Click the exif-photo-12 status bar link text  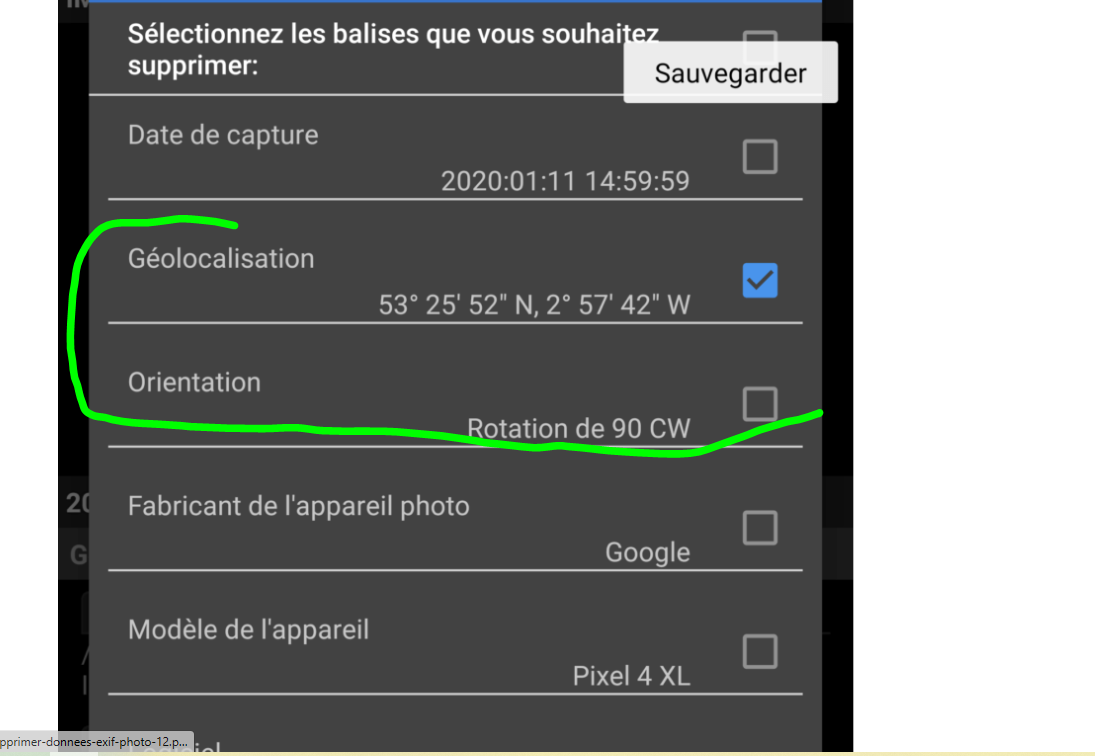[94, 742]
